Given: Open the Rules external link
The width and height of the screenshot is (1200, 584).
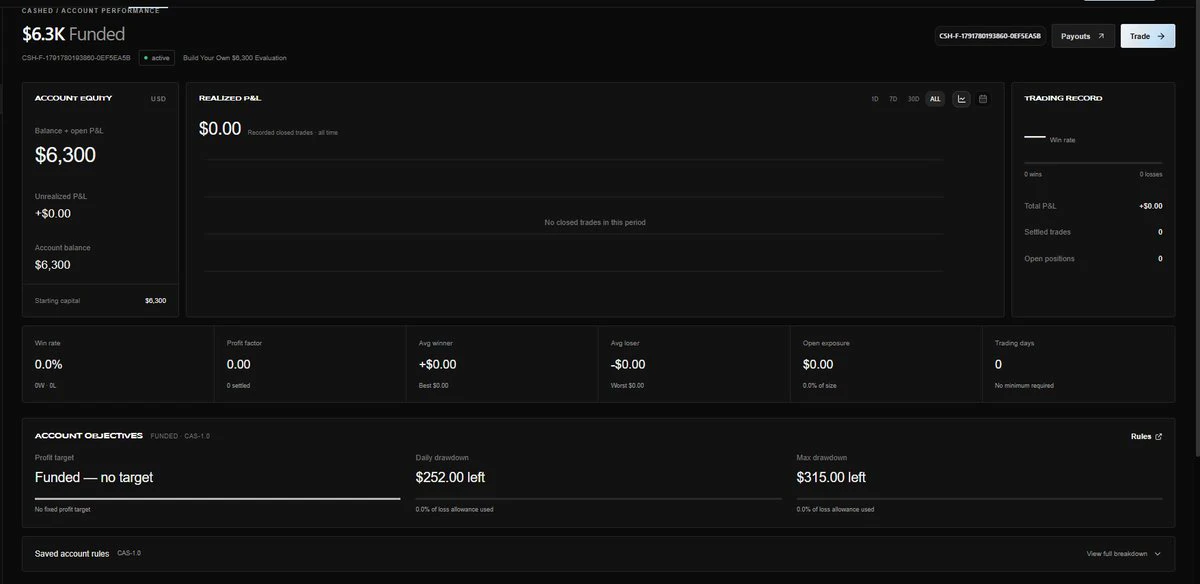Looking at the screenshot, I should click(1146, 436).
